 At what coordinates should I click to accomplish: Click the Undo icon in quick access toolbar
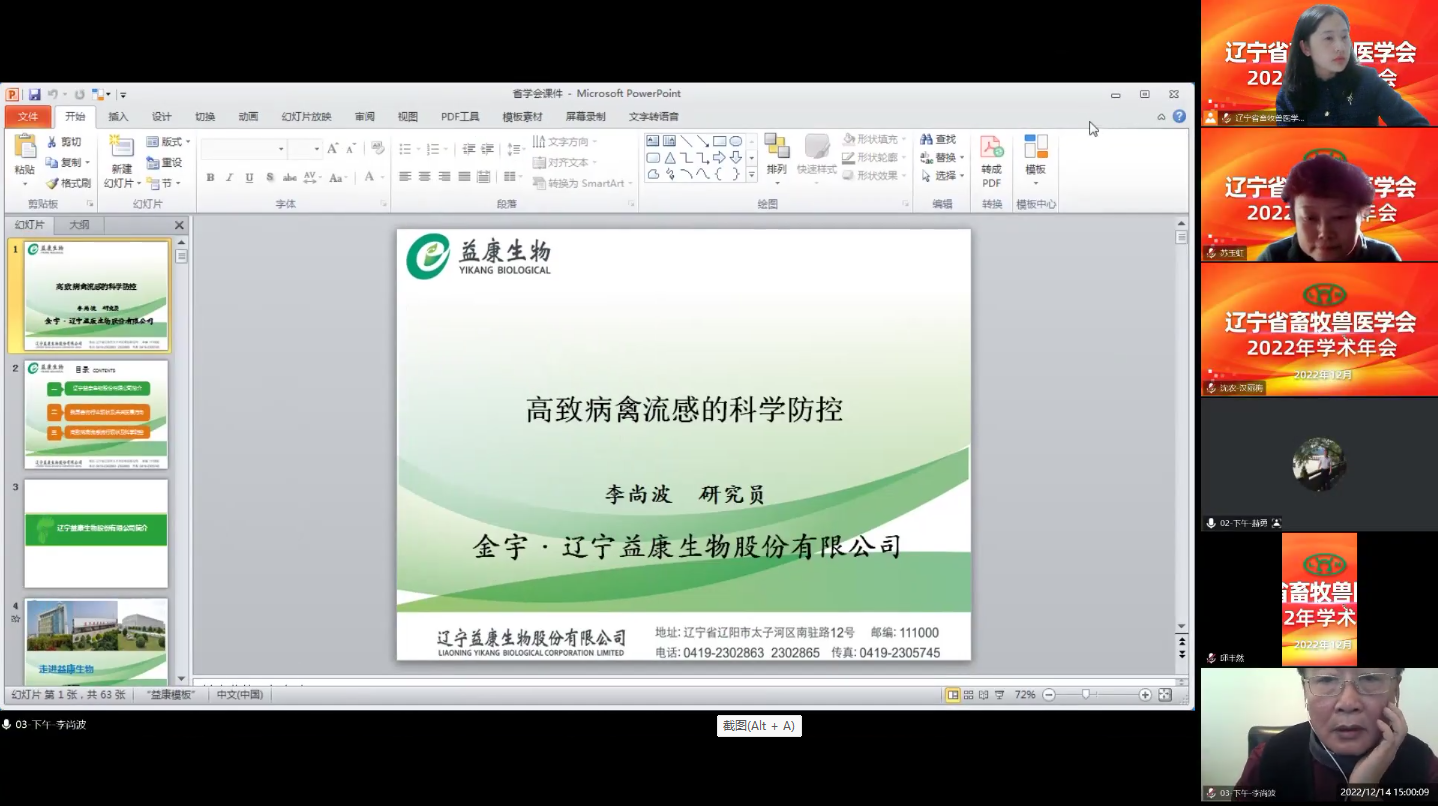[52, 94]
